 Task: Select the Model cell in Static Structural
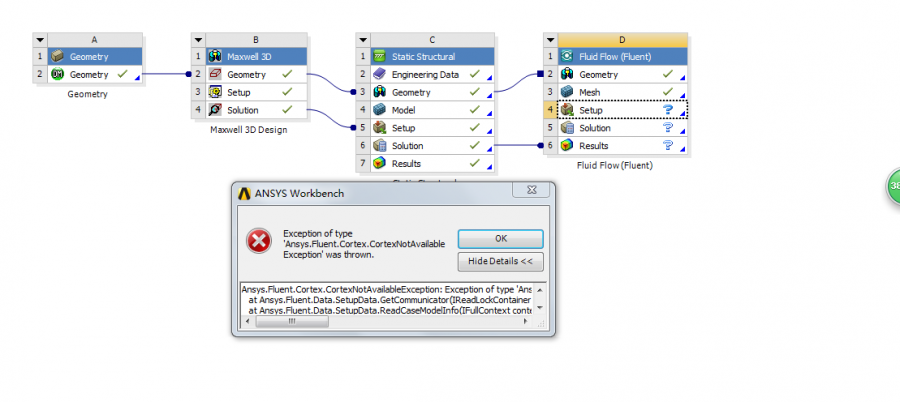pyautogui.click(x=432, y=110)
